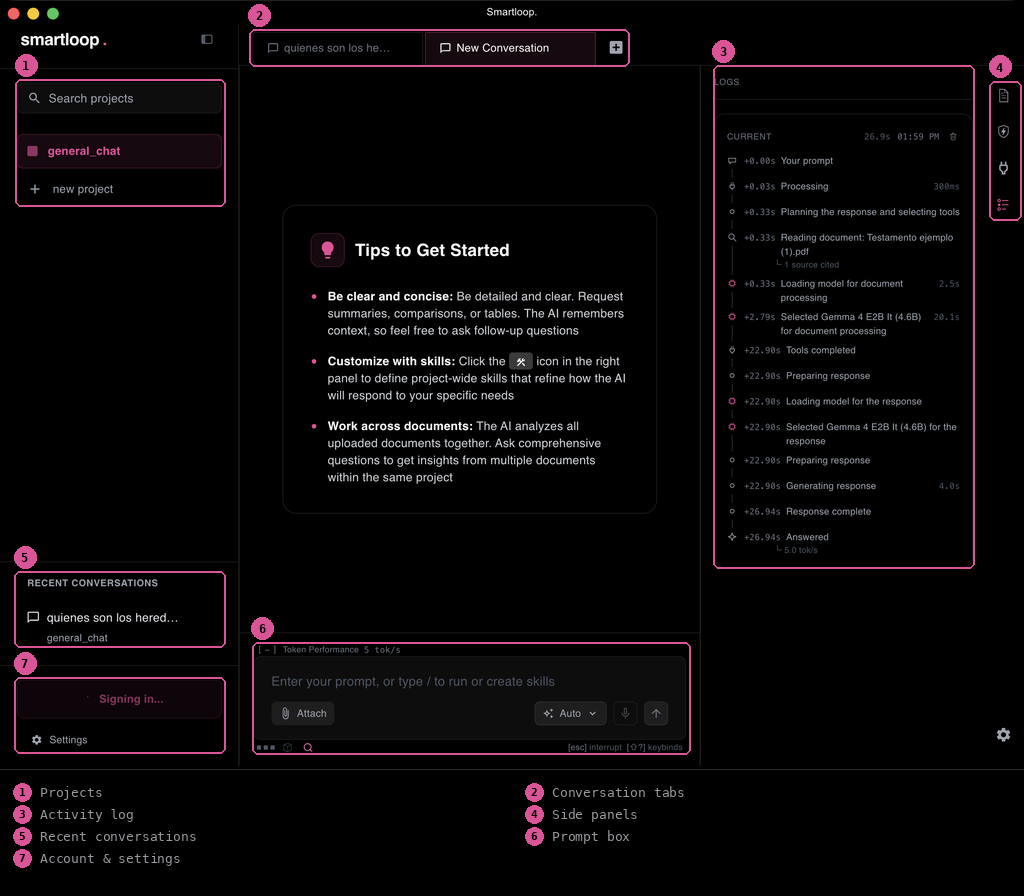Attach a file using the Attach button
The height and width of the screenshot is (896, 1024).
pyautogui.click(x=303, y=713)
